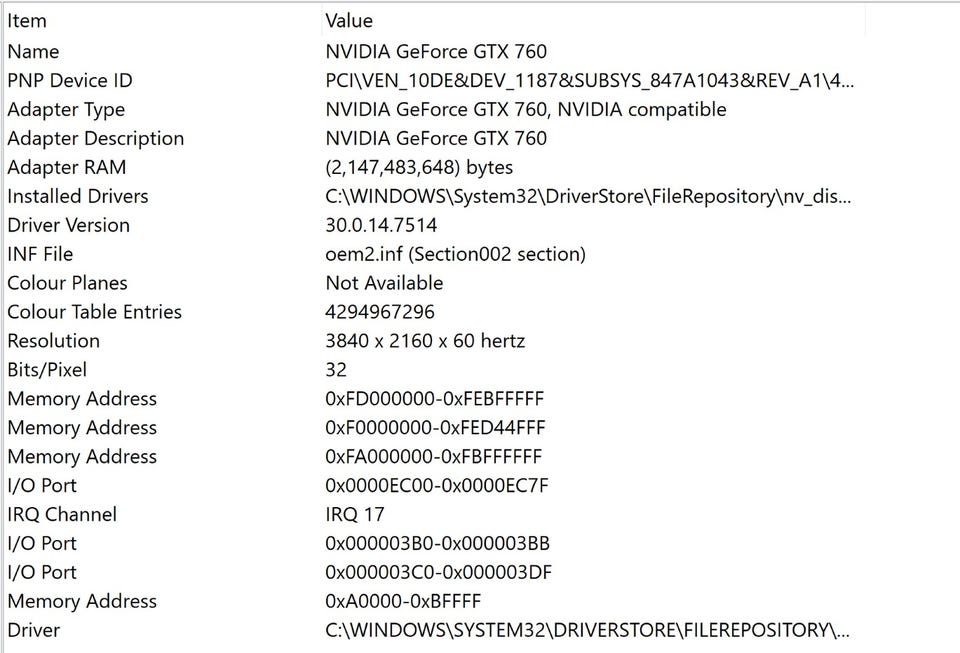Select the IRQ Channel row

pyautogui.click(x=62, y=514)
